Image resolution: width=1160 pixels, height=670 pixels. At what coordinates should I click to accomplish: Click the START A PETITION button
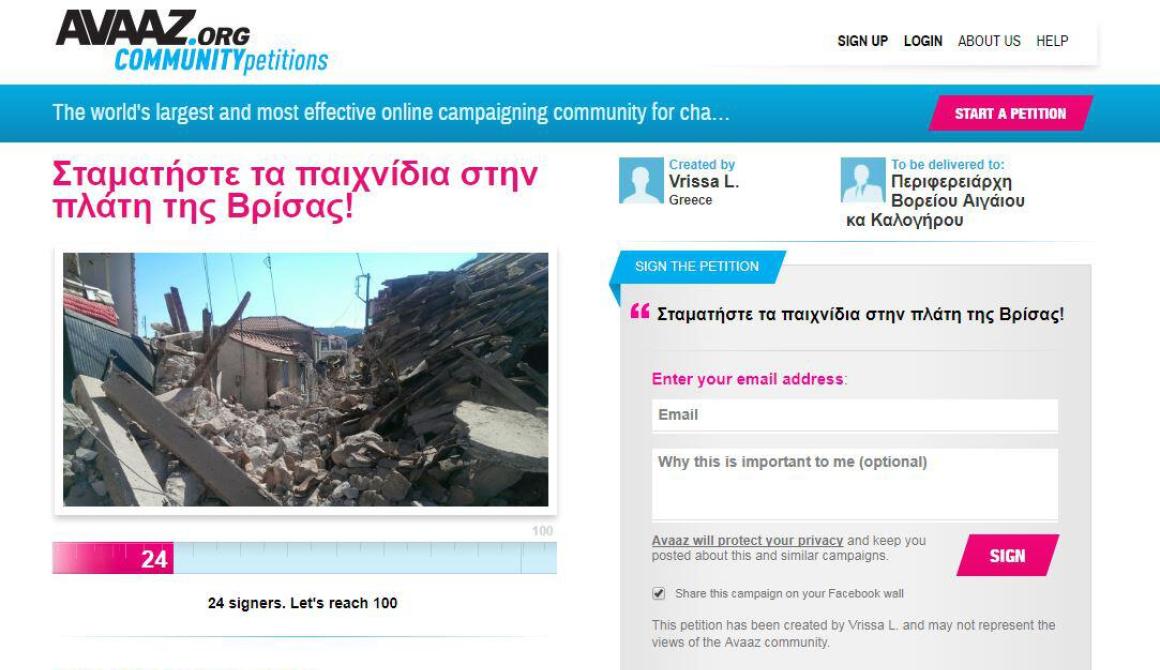coord(1010,113)
